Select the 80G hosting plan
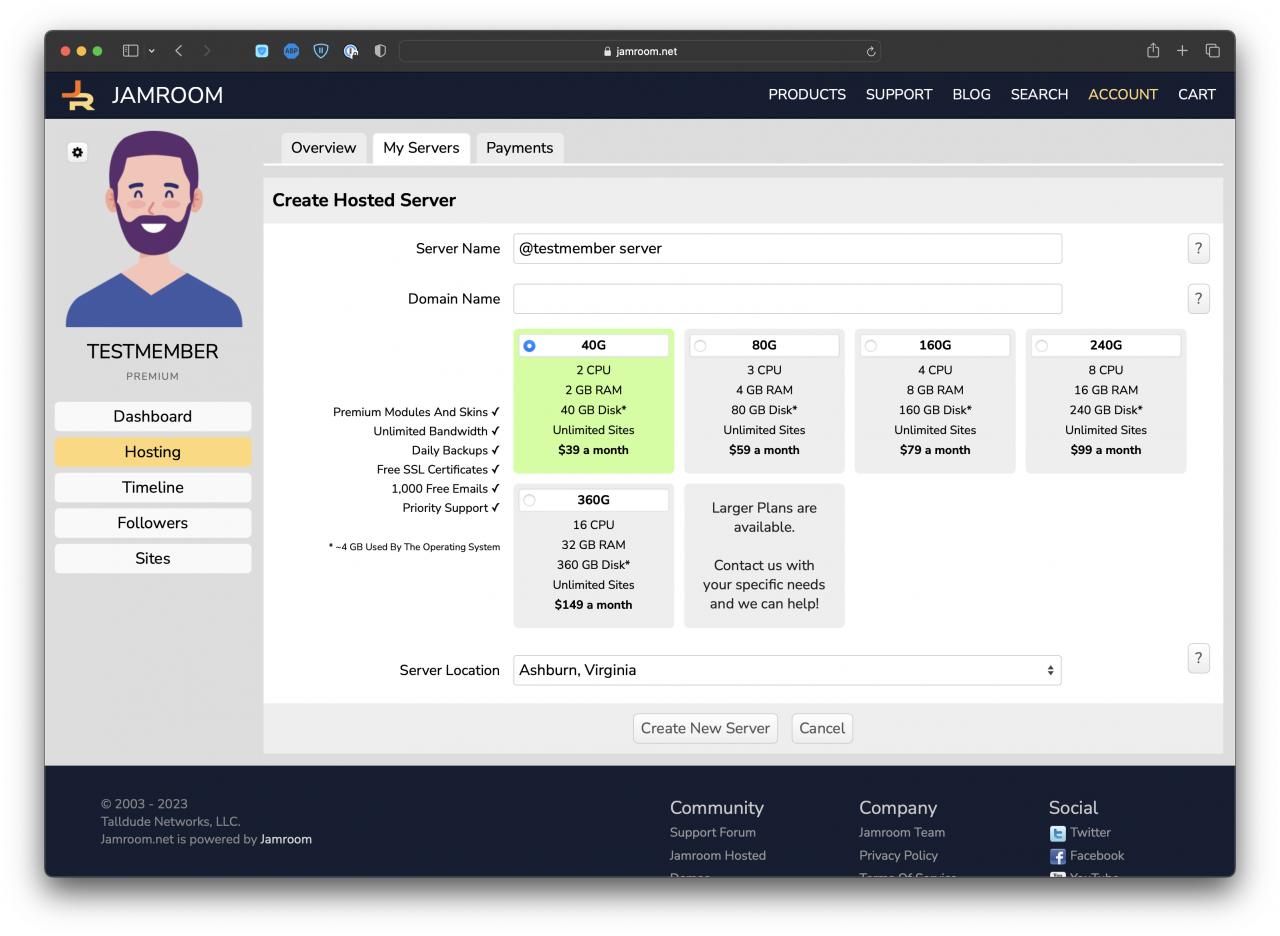Screen dimensions: 1280x936 coord(700,346)
